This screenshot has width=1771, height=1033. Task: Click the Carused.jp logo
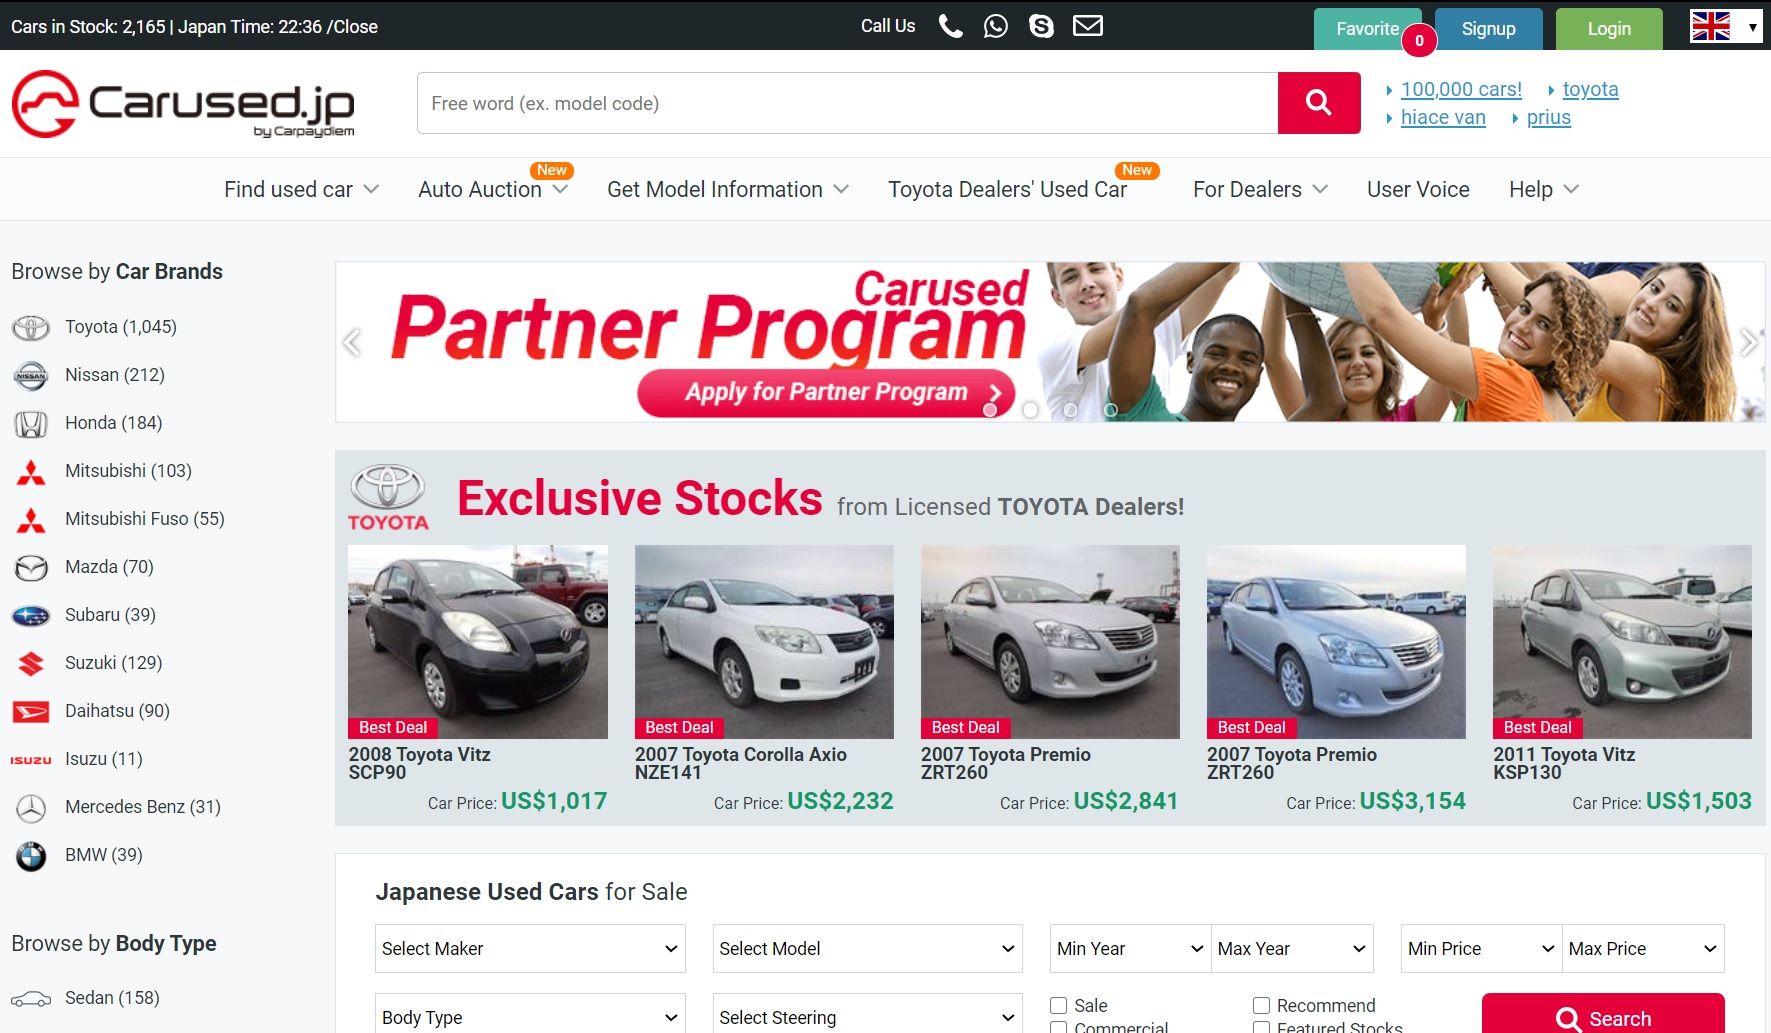pos(183,104)
